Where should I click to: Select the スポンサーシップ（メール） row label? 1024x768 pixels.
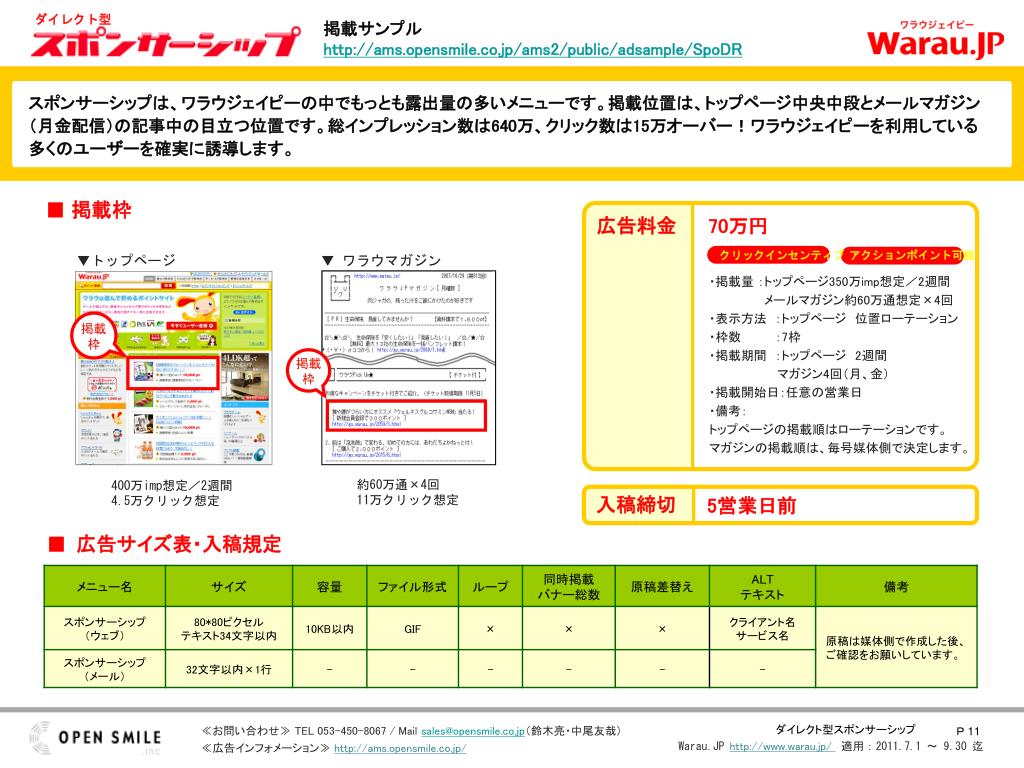tap(104, 669)
